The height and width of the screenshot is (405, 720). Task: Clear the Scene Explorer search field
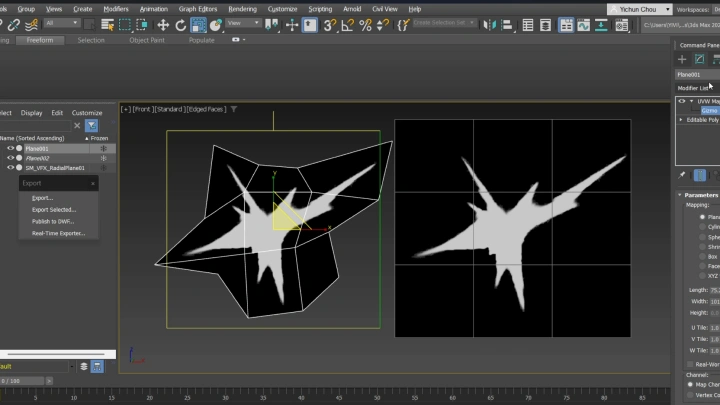coord(77,125)
